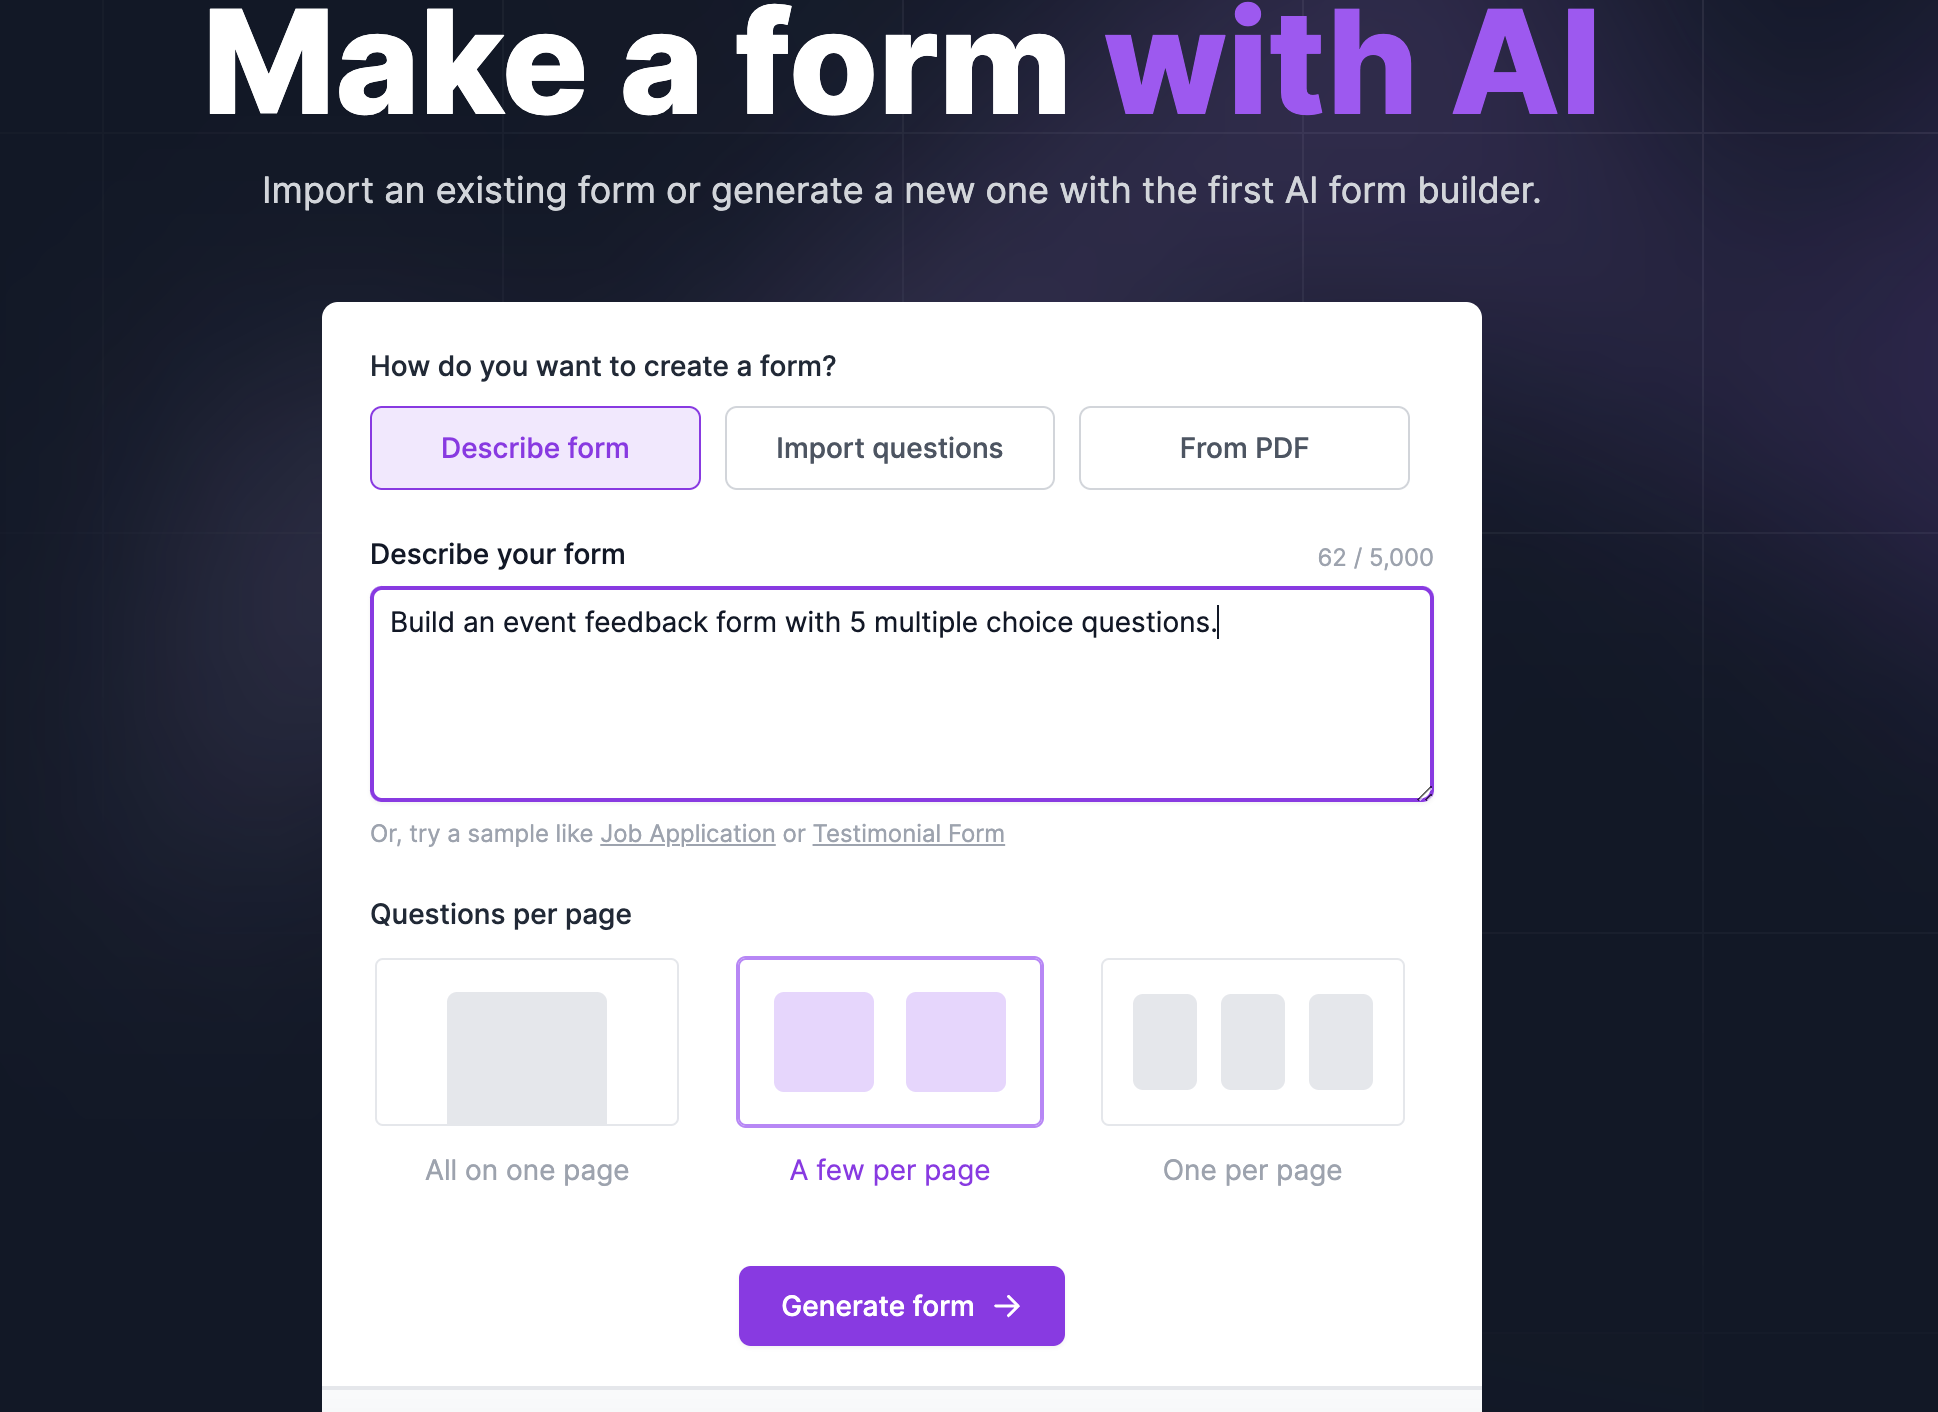The image size is (1938, 1412).
Task: Click the Generate form button
Action: tap(901, 1305)
